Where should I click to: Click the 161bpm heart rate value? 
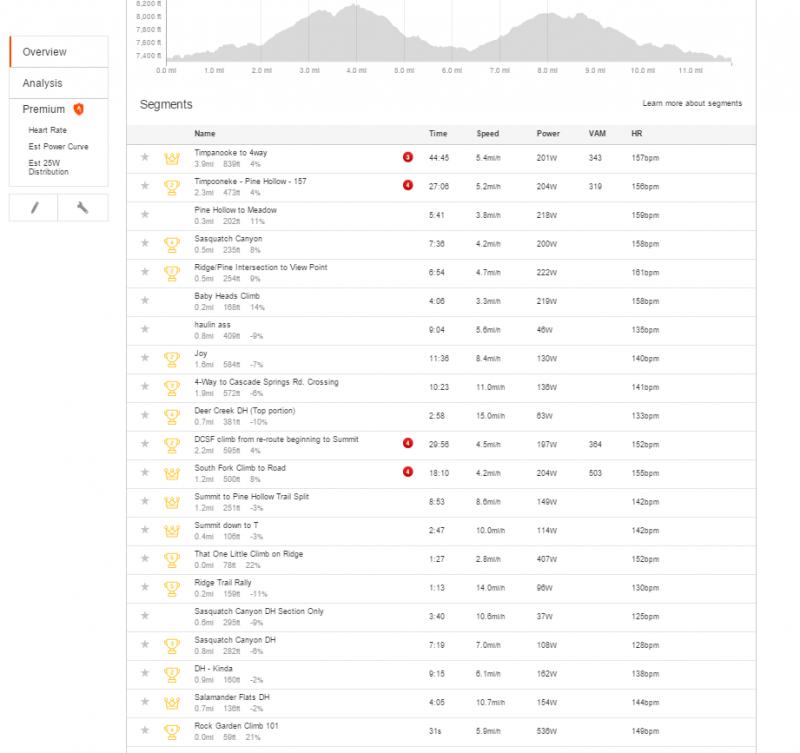click(x=645, y=272)
